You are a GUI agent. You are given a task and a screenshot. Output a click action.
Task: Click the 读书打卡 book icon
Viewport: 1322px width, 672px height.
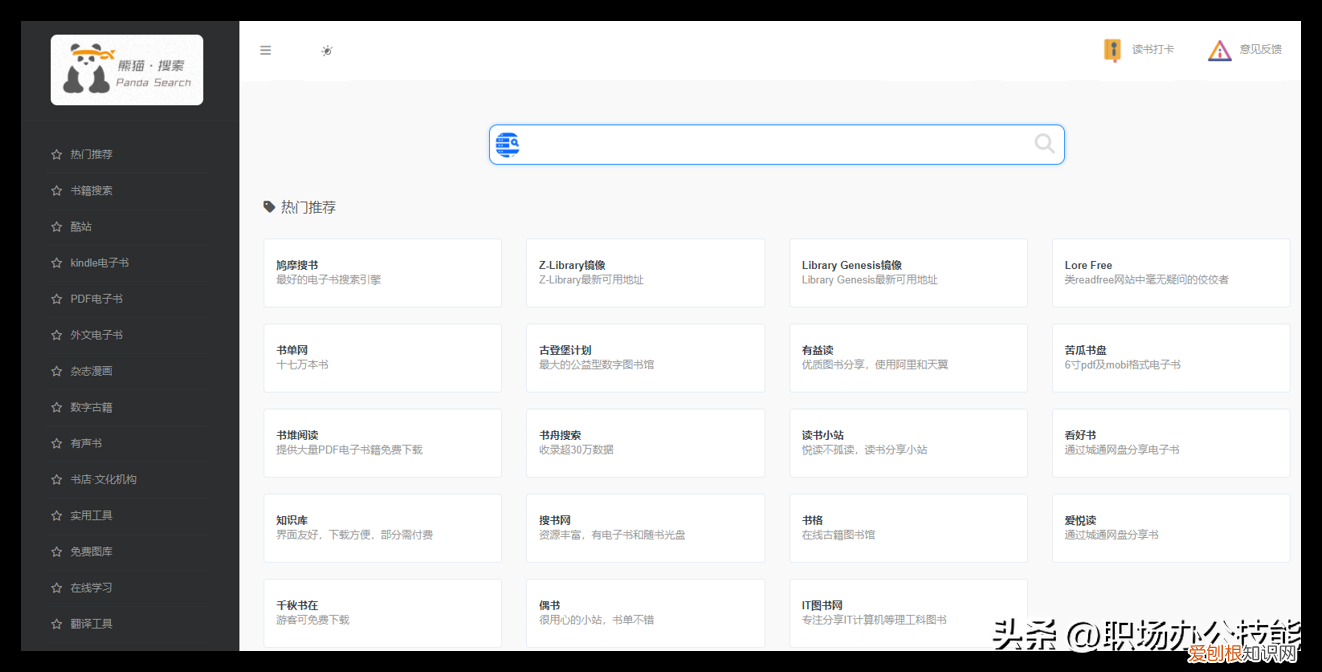pos(1112,49)
